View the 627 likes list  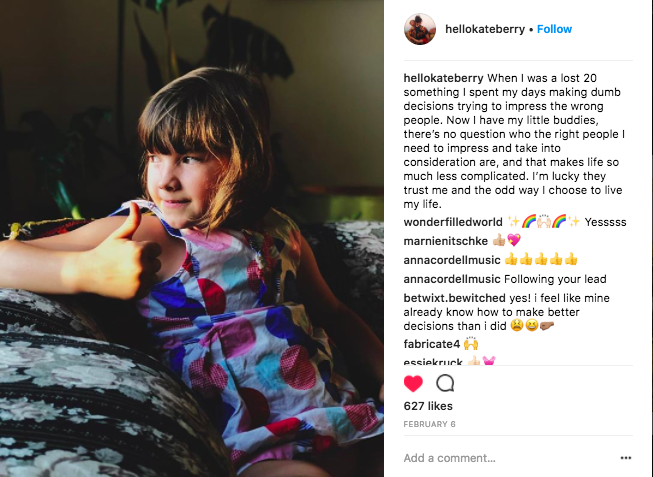[x=428, y=406]
